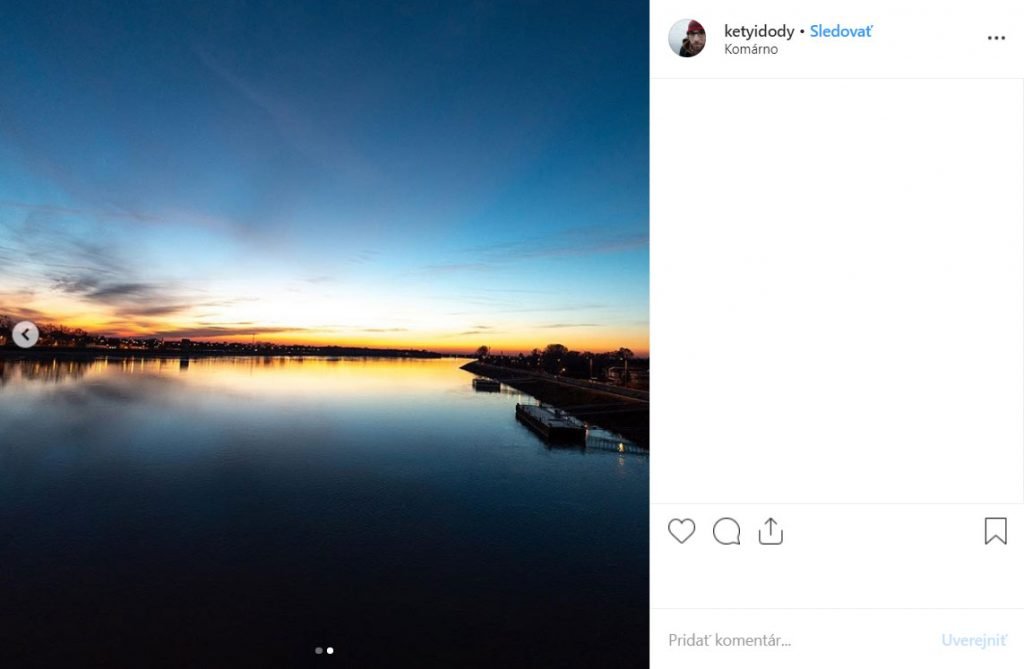The height and width of the screenshot is (669, 1024).
Task: Click the floating dock in the photo
Action: [550, 421]
